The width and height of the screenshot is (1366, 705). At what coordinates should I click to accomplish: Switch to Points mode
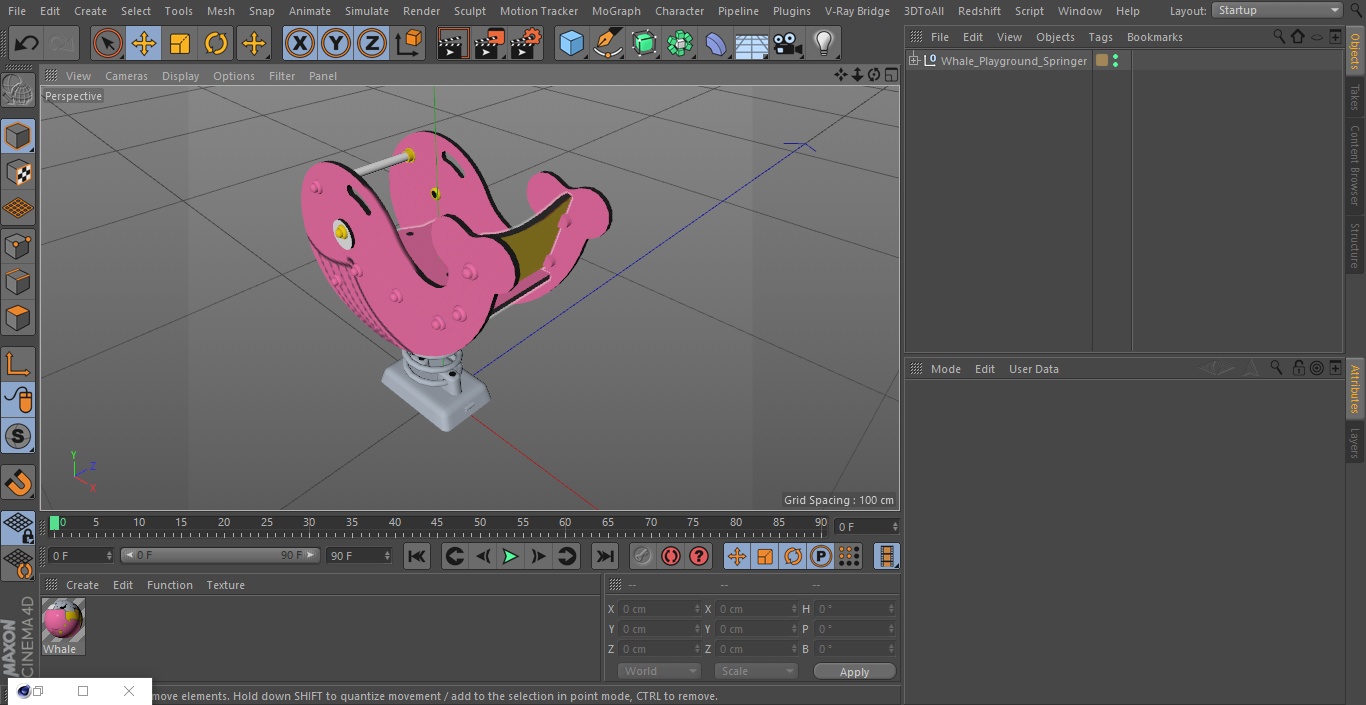coord(18,246)
